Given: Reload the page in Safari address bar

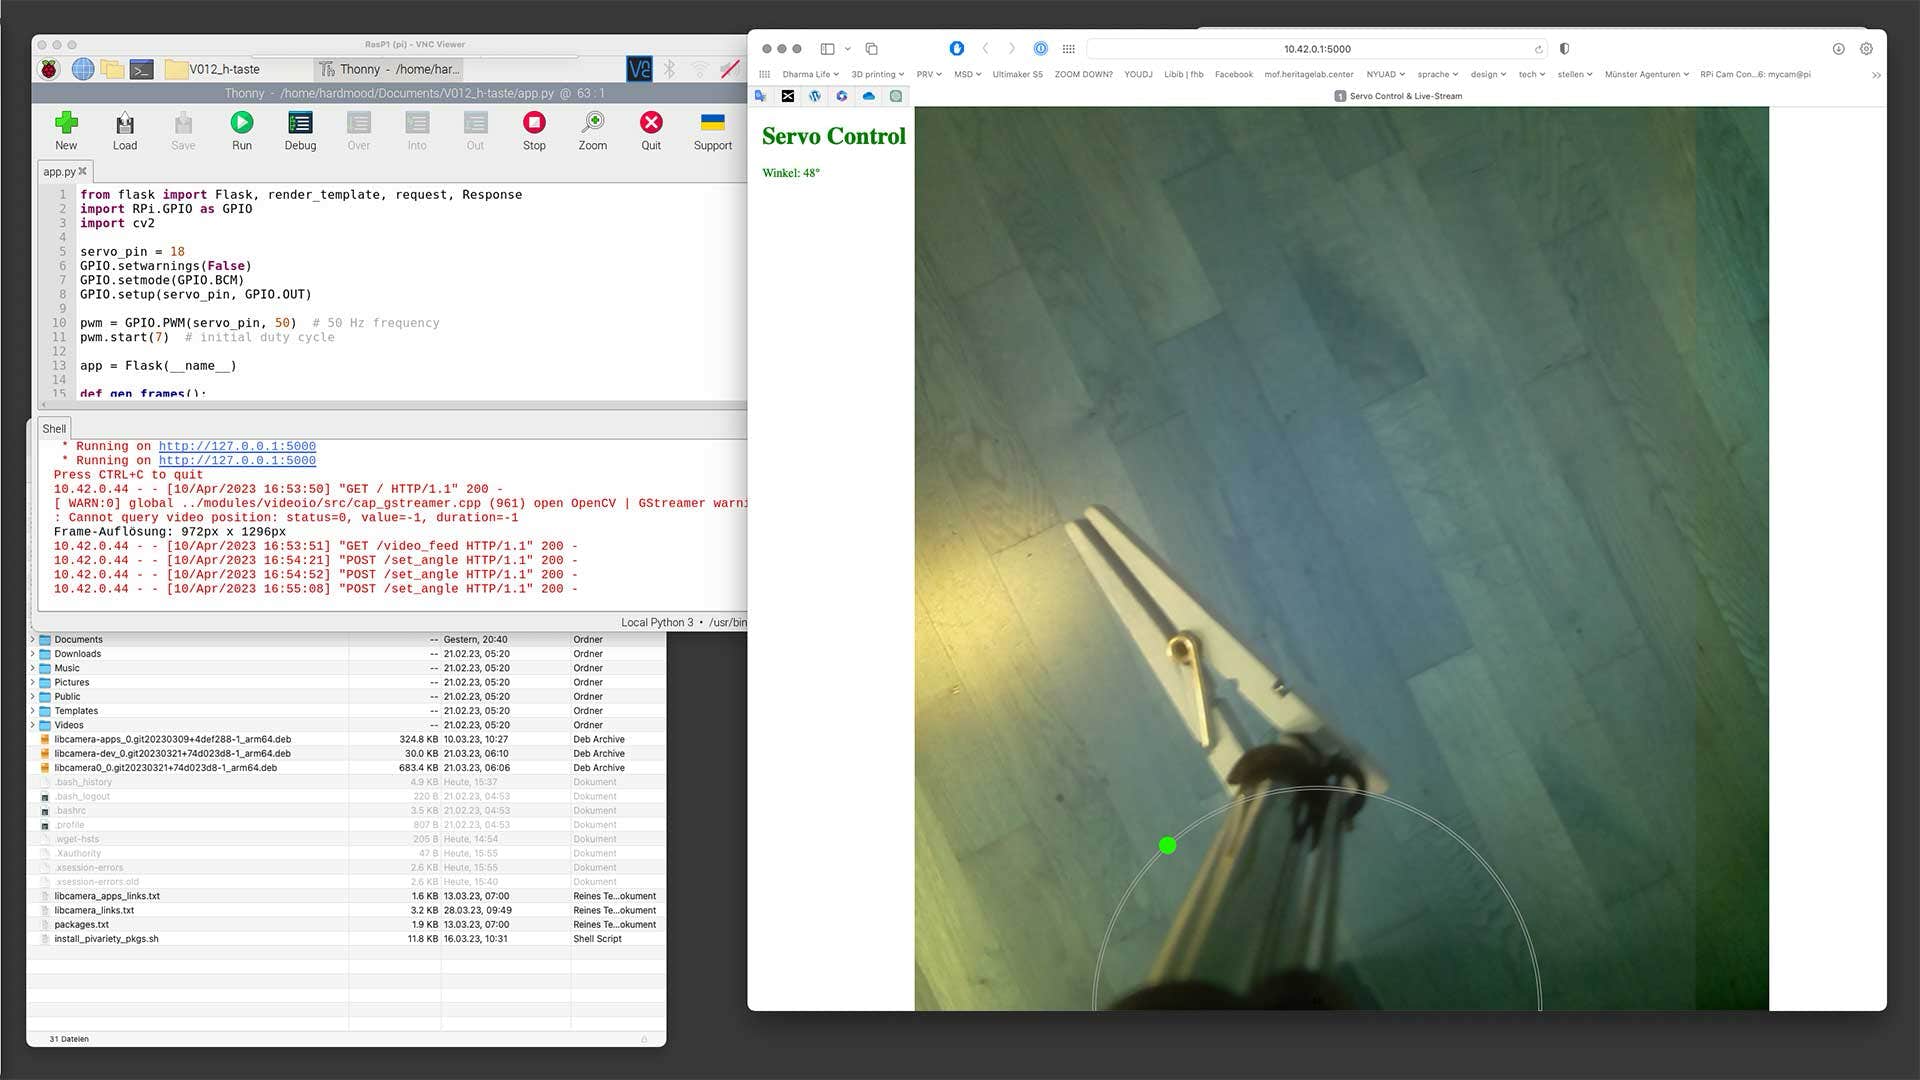Looking at the screenshot, I should (1538, 49).
